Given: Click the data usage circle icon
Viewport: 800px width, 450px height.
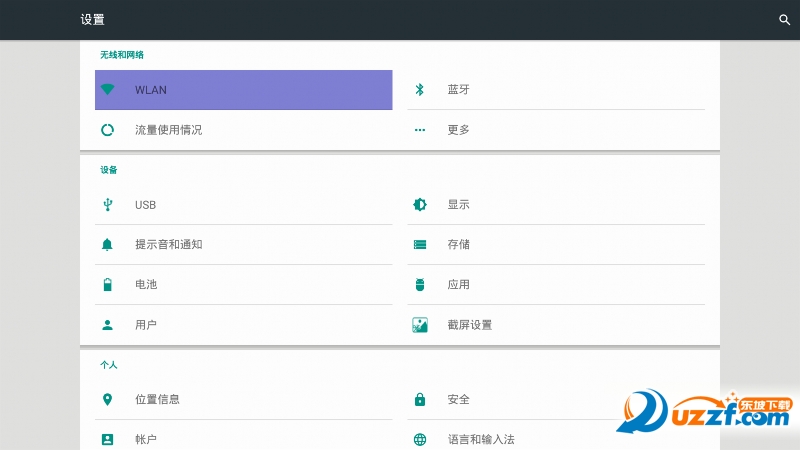Looking at the screenshot, I should point(108,130).
